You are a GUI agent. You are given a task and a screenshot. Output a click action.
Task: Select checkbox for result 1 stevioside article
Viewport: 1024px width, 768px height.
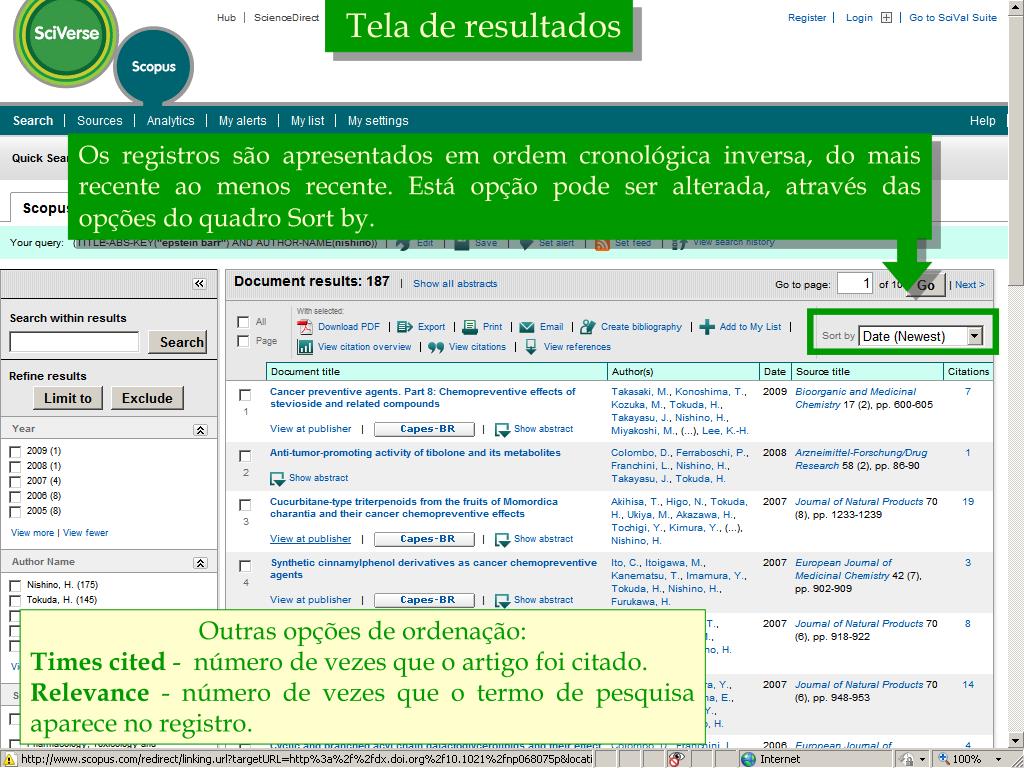click(245, 395)
